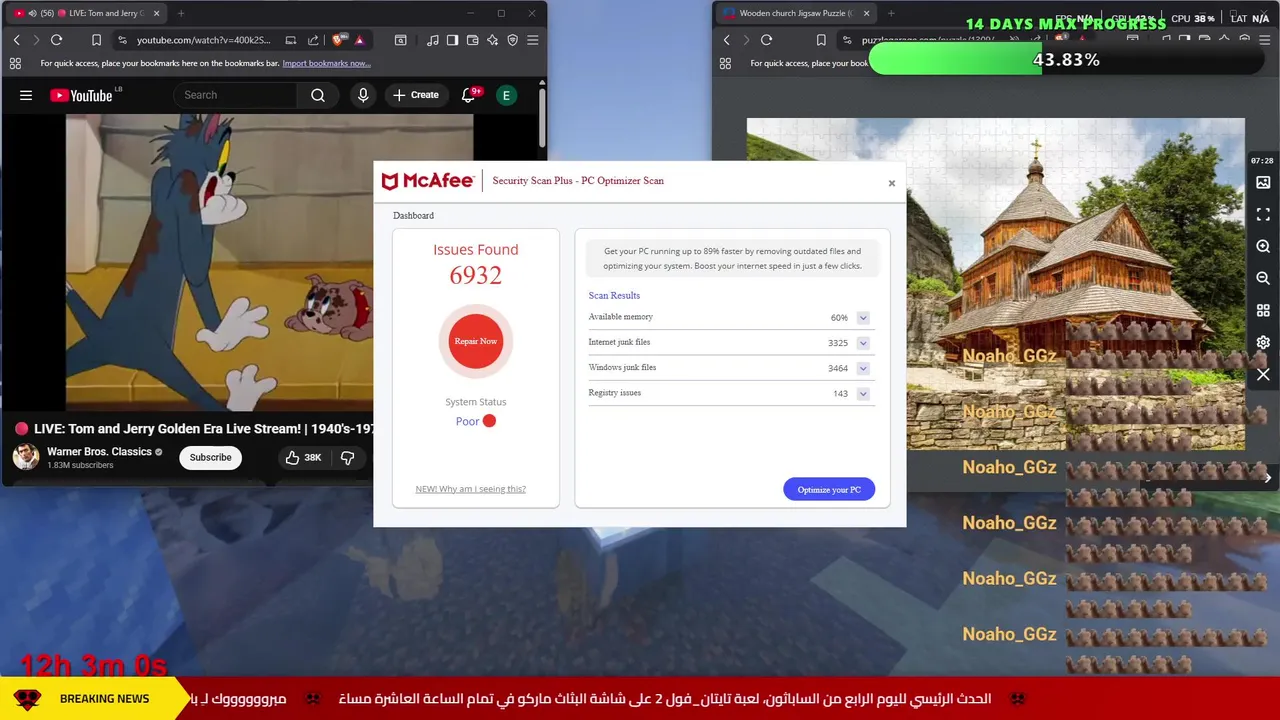Toggle the sidebar panel icon in YouTube window
The height and width of the screenshot is (720, 1280).
pyautogui.click(x=452, y=40)
